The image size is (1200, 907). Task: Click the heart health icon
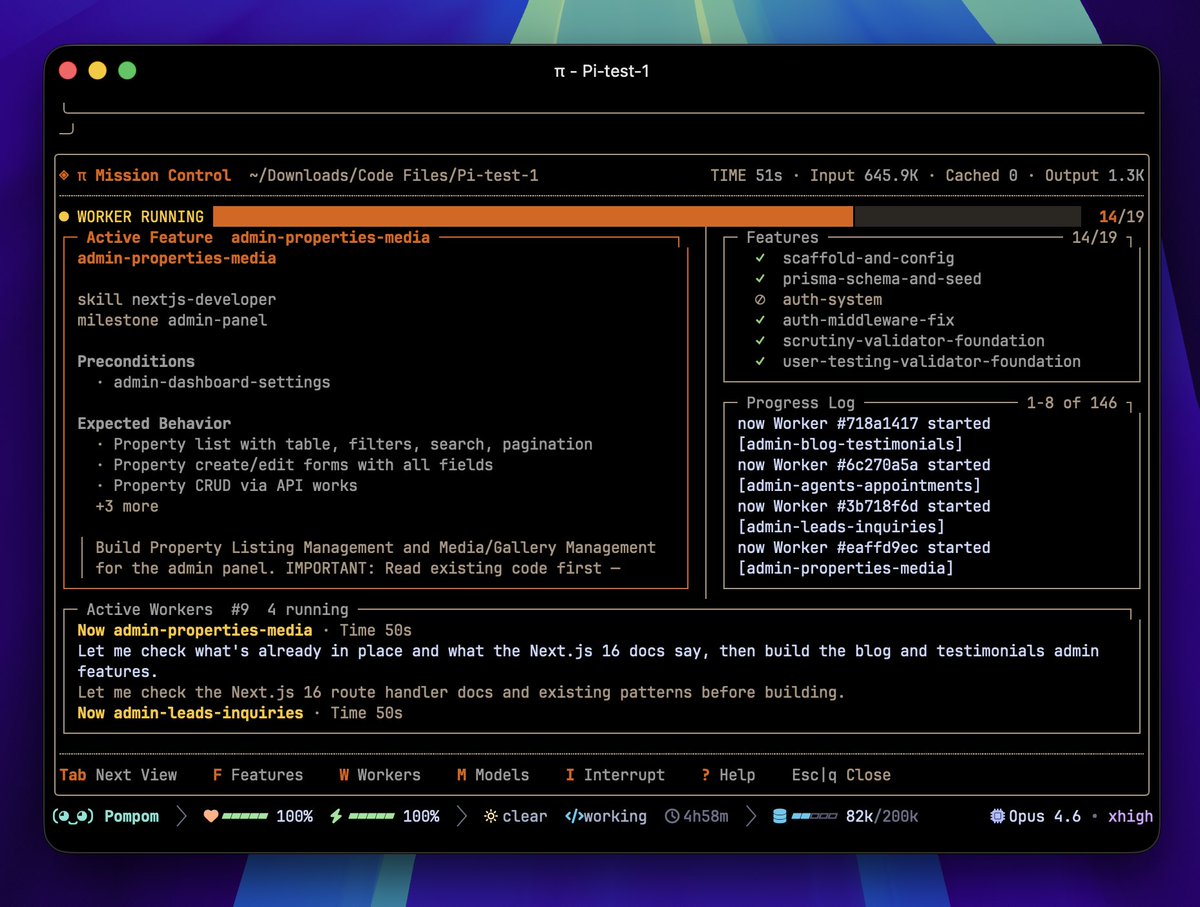(211, 816)
